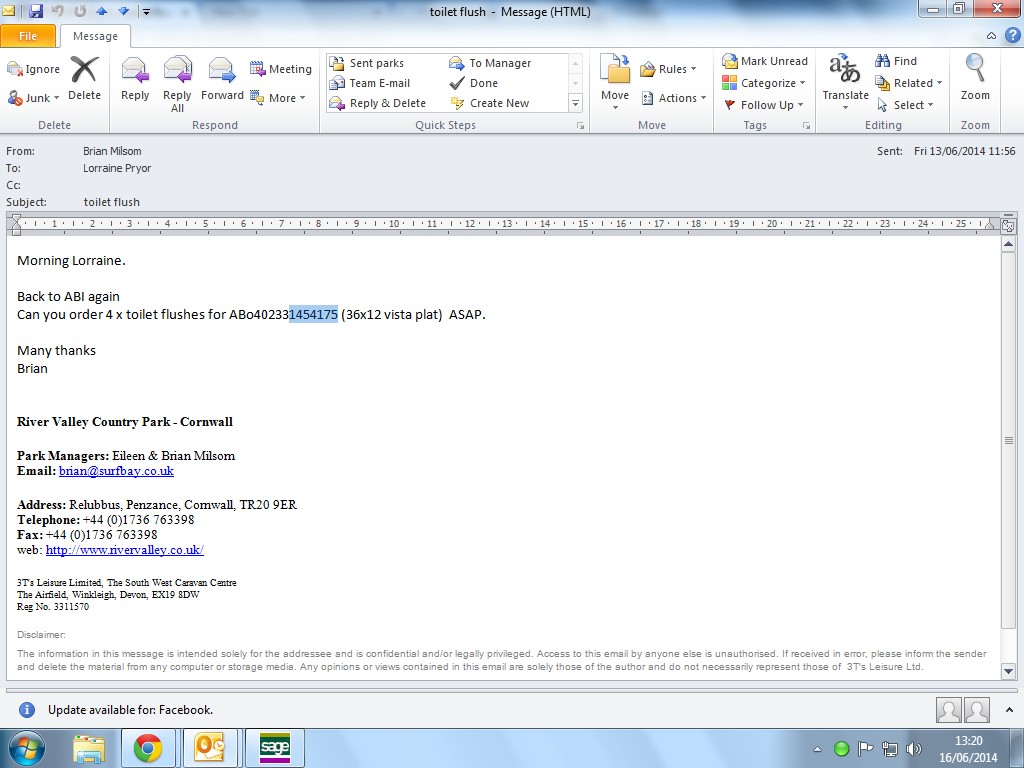Image resolution: width=1024 pixels, height=768 pixels.
Task: Open the Rules dropdown
Action: pyautogui.click(x=669, y=69)
